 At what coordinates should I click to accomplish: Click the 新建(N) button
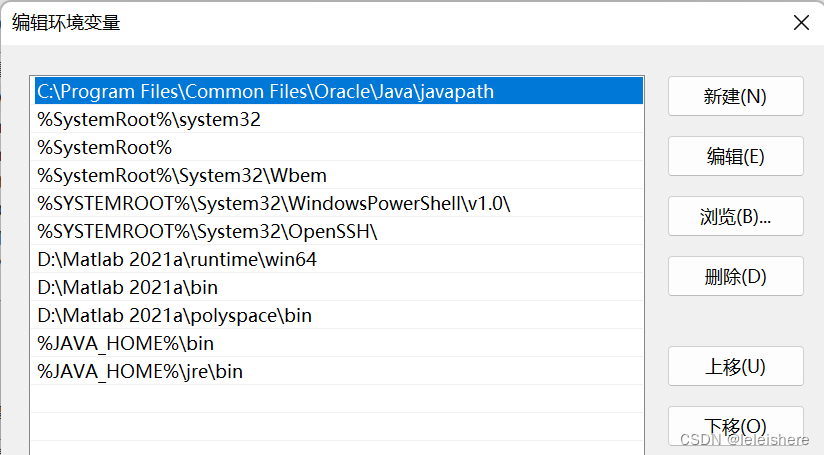click(735, 96)
